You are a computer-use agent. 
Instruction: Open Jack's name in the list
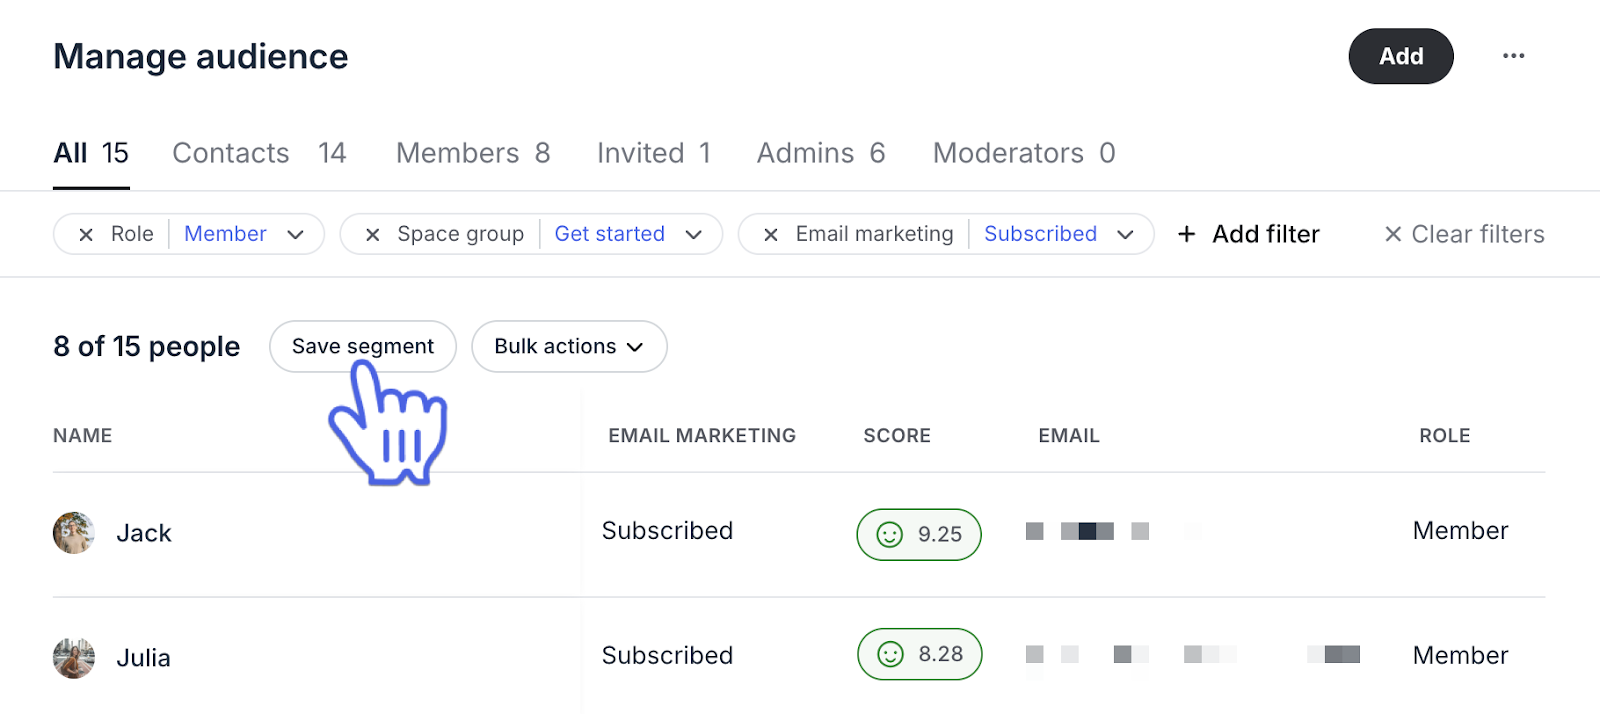tap(144, 533)
